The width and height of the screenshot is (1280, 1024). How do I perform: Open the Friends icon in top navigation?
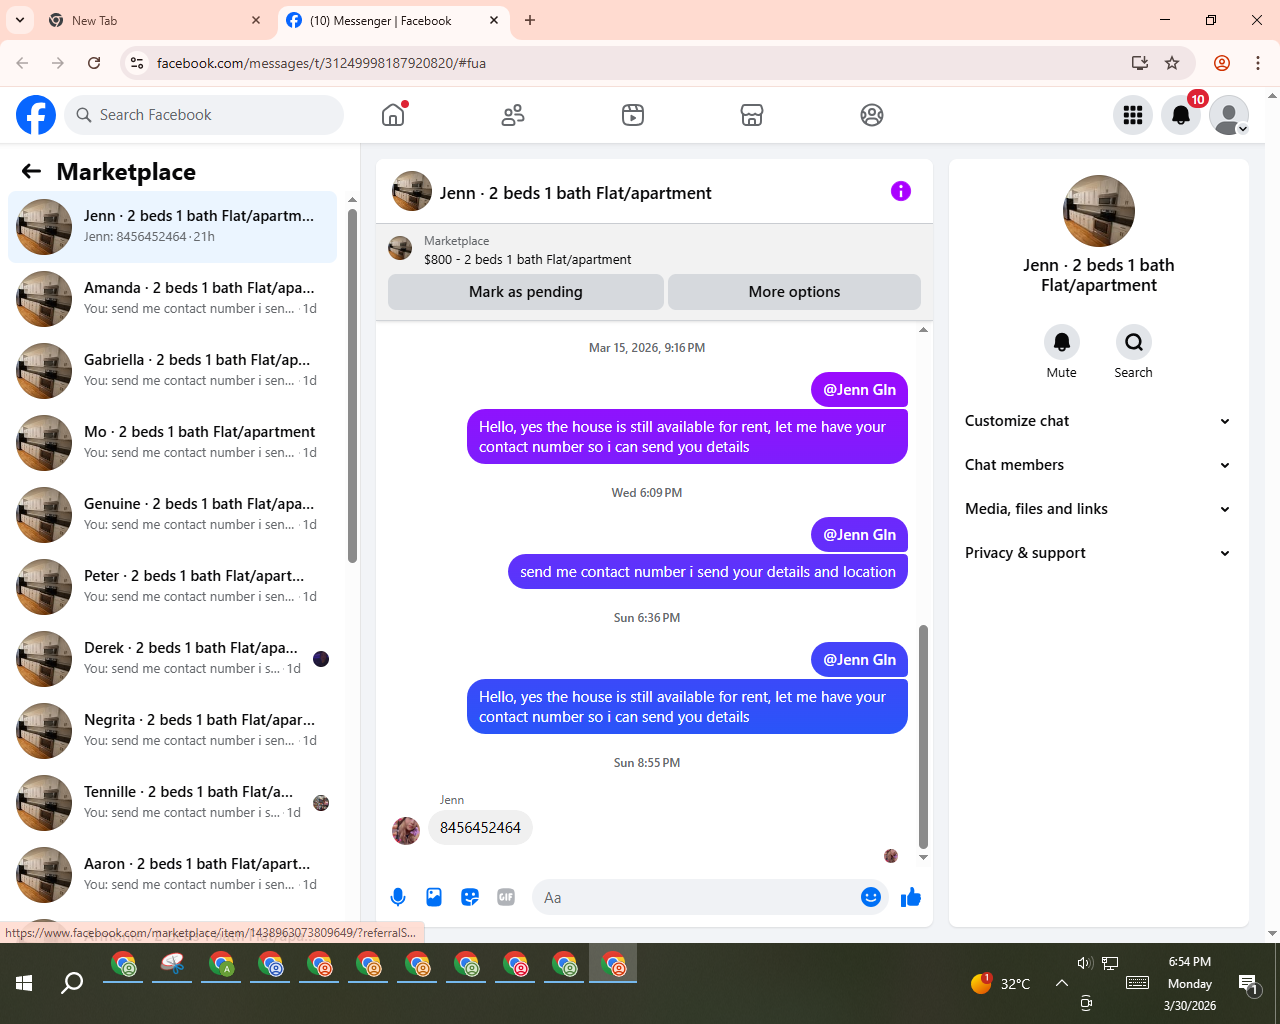tap(513, 115)
